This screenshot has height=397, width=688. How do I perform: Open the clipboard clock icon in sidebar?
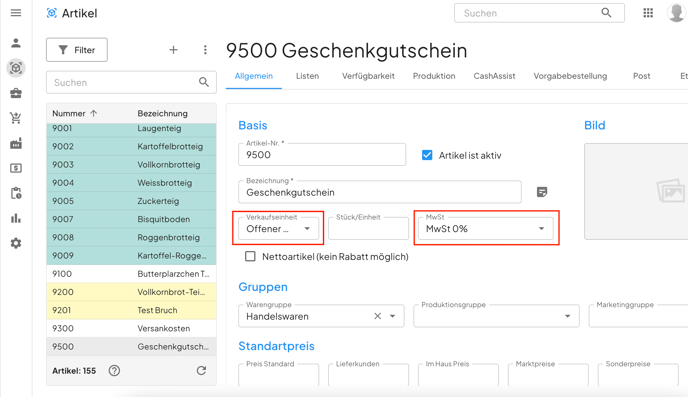point(16,193)
